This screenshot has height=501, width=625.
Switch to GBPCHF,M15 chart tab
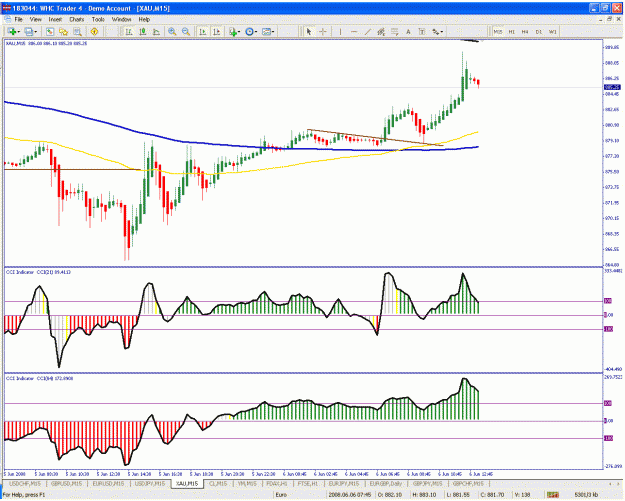click(x=468, y=483)
